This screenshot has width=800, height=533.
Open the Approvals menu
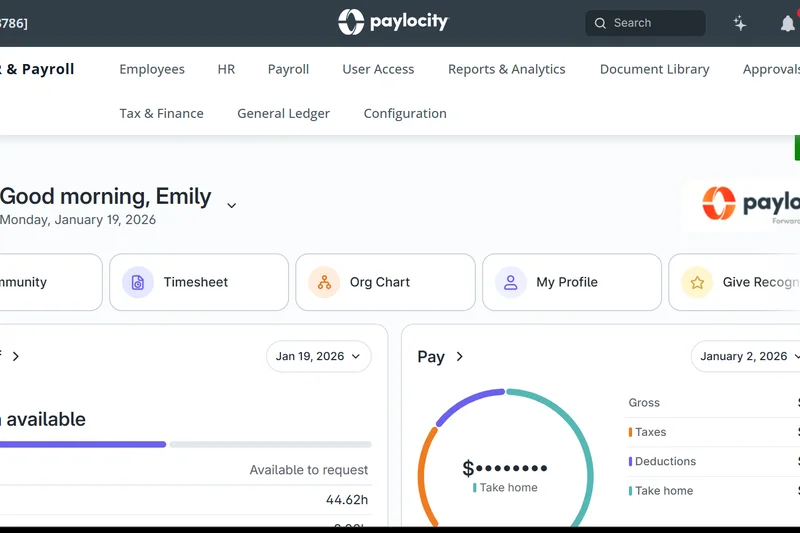(x=771, y=69)
